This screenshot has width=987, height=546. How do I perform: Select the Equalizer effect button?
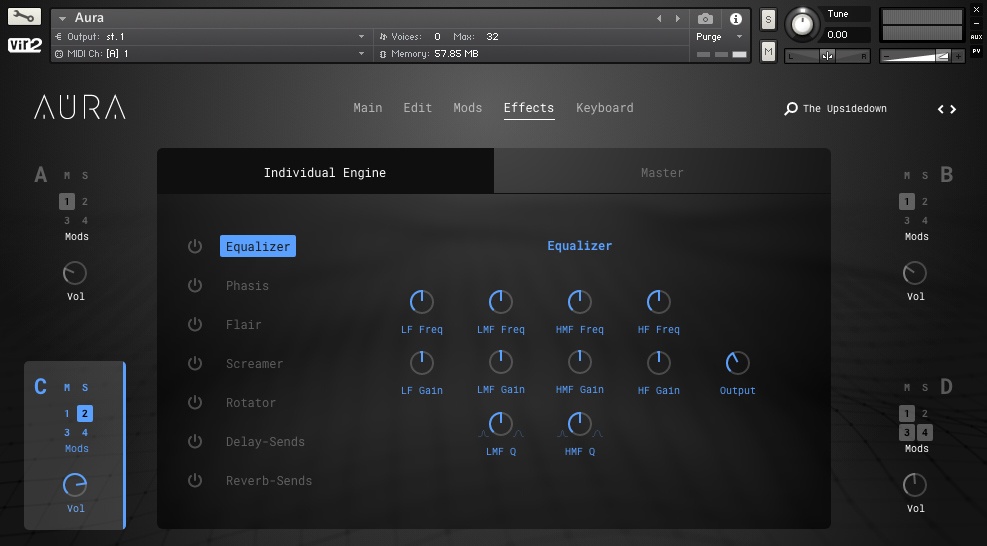(258, 246)
